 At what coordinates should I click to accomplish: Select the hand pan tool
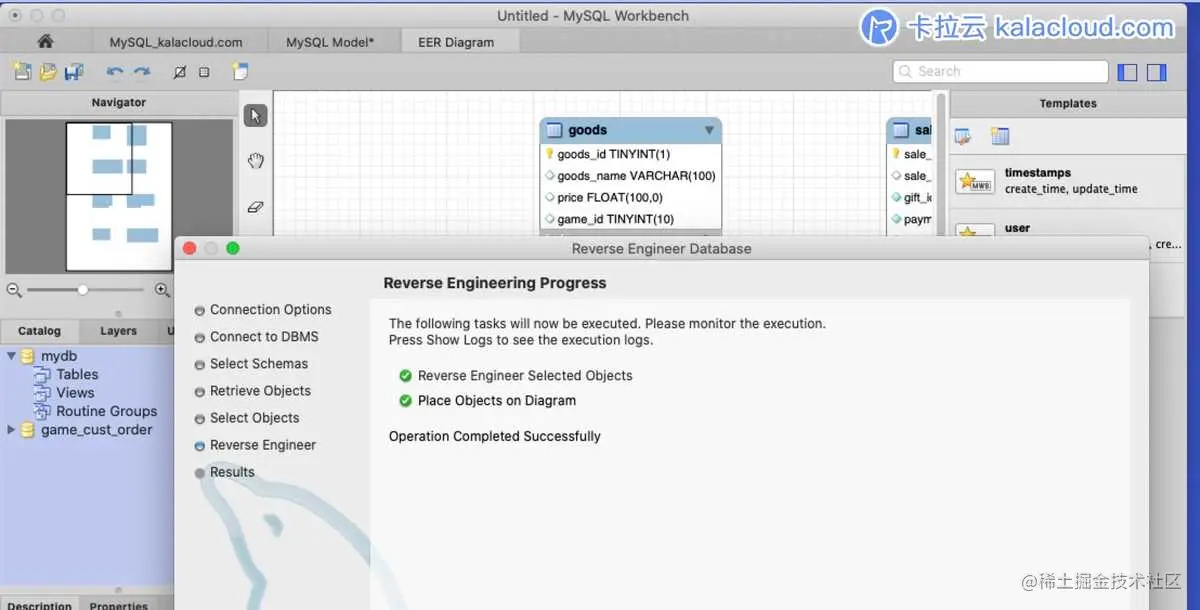(x=255, y=161)
